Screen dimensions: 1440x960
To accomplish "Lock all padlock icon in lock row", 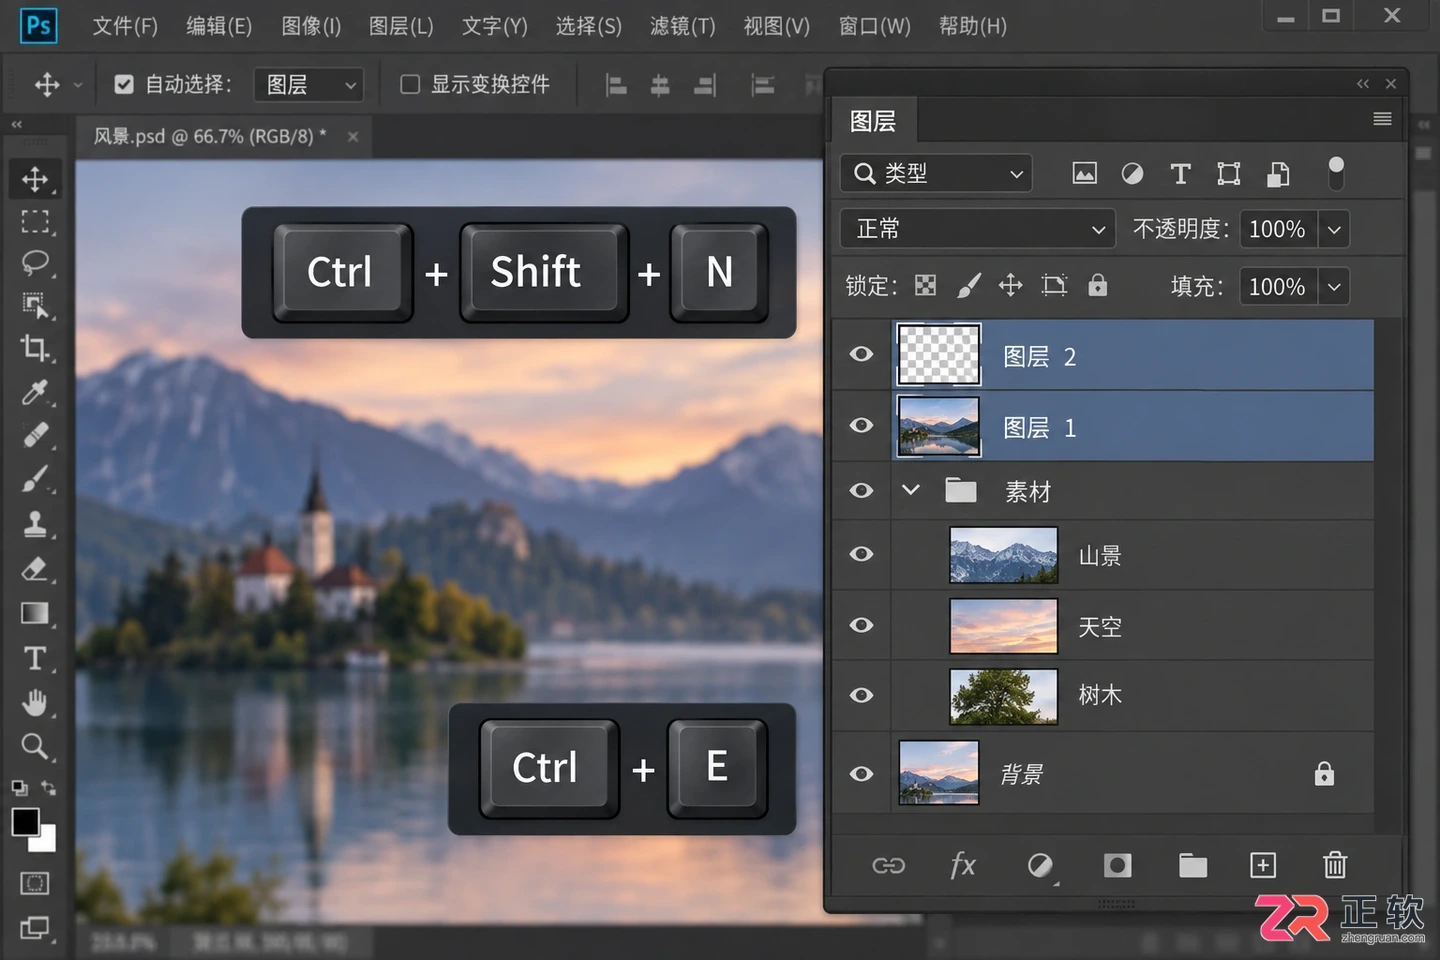I will (1097, 286).
